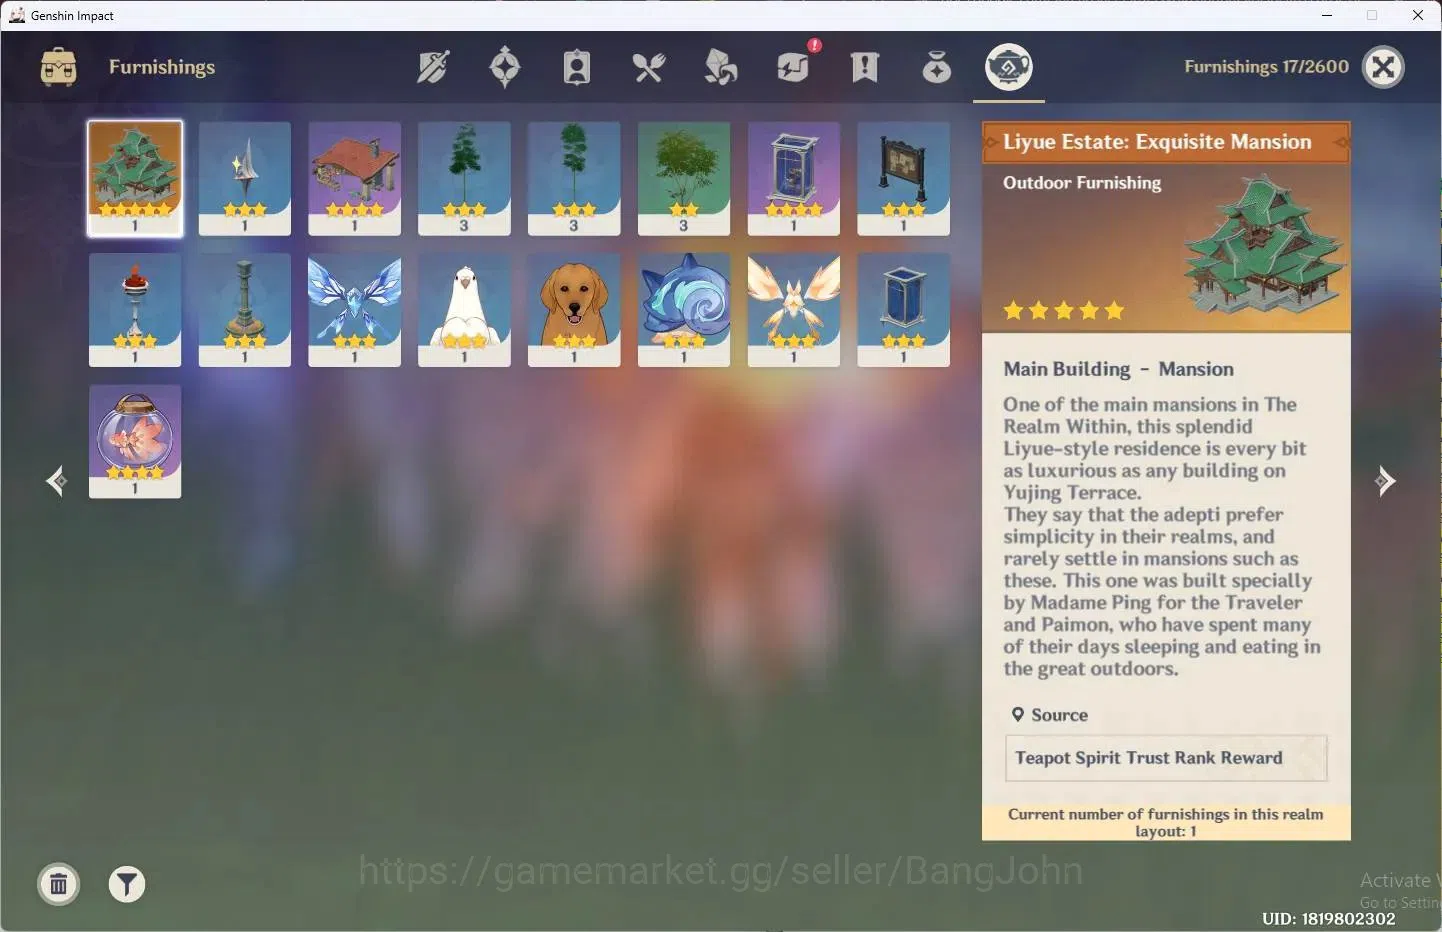Select the silver spike three-star item
The image size is (1442, 932).
[245, 178]
